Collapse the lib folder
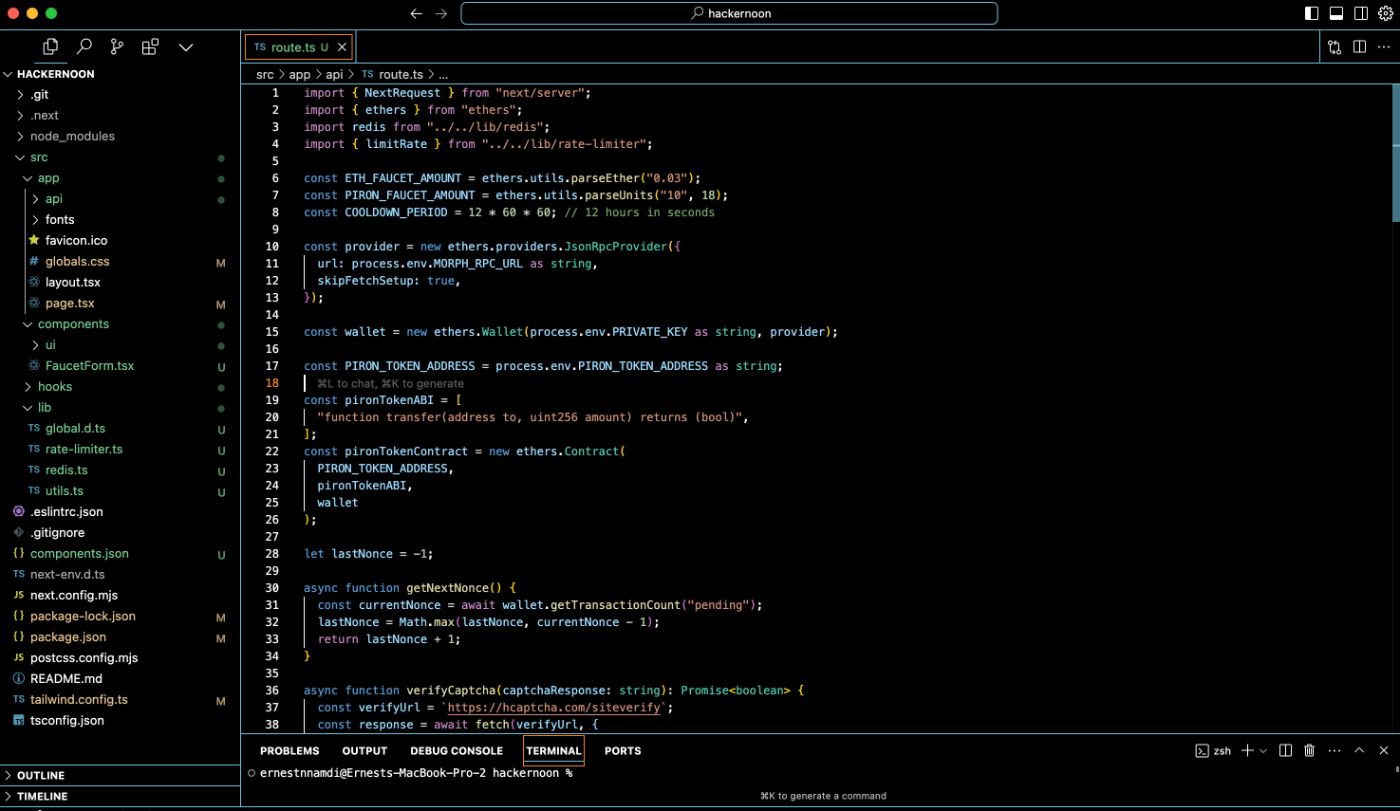Image resolution: width=1400 pixels, height=811 pixels. click(120, 407)
